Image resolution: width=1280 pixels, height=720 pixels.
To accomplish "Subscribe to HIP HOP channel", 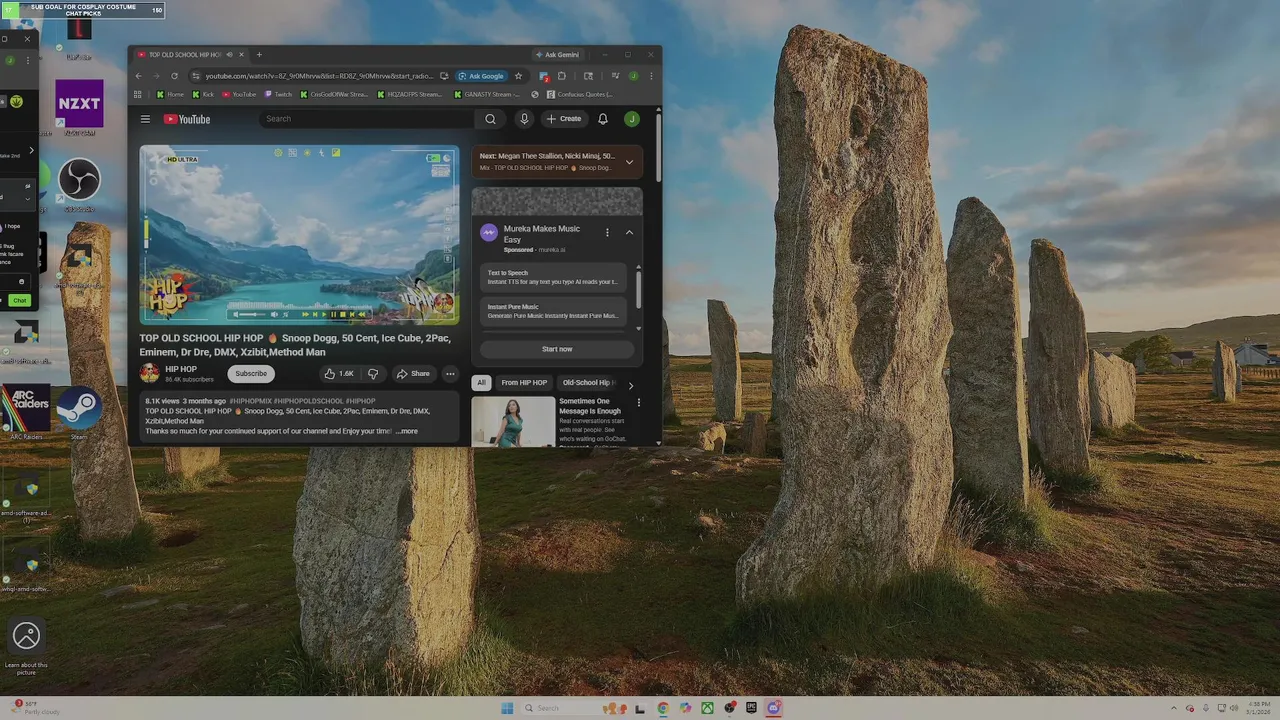I will [251, 374].
